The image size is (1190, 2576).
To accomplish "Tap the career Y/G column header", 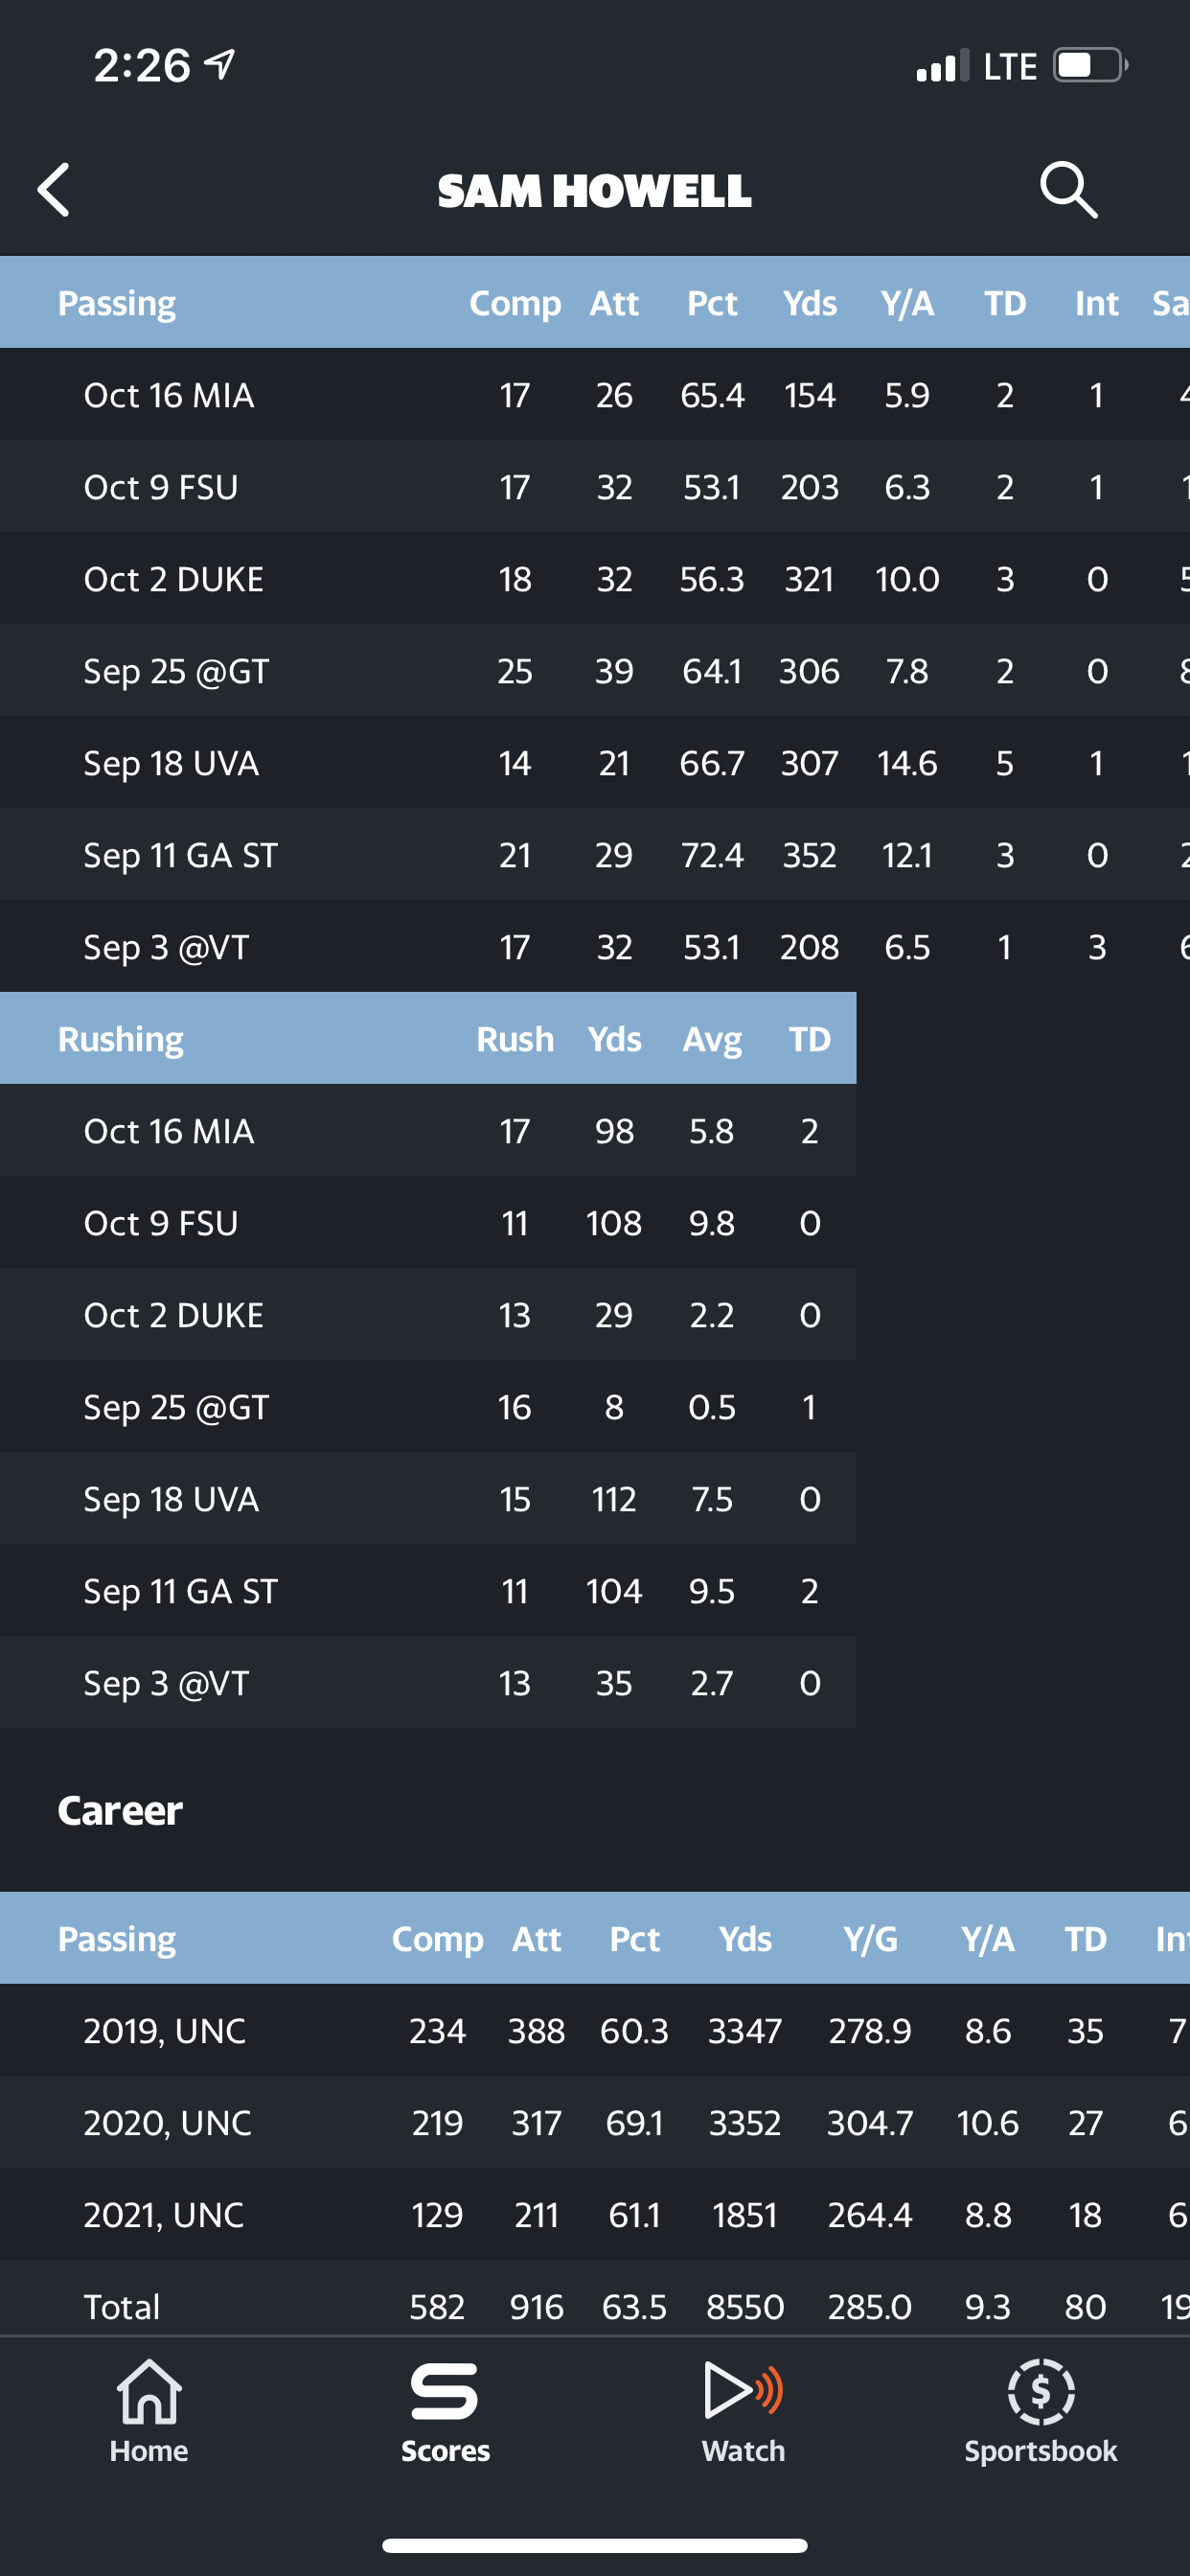I will coord(870,1939).
